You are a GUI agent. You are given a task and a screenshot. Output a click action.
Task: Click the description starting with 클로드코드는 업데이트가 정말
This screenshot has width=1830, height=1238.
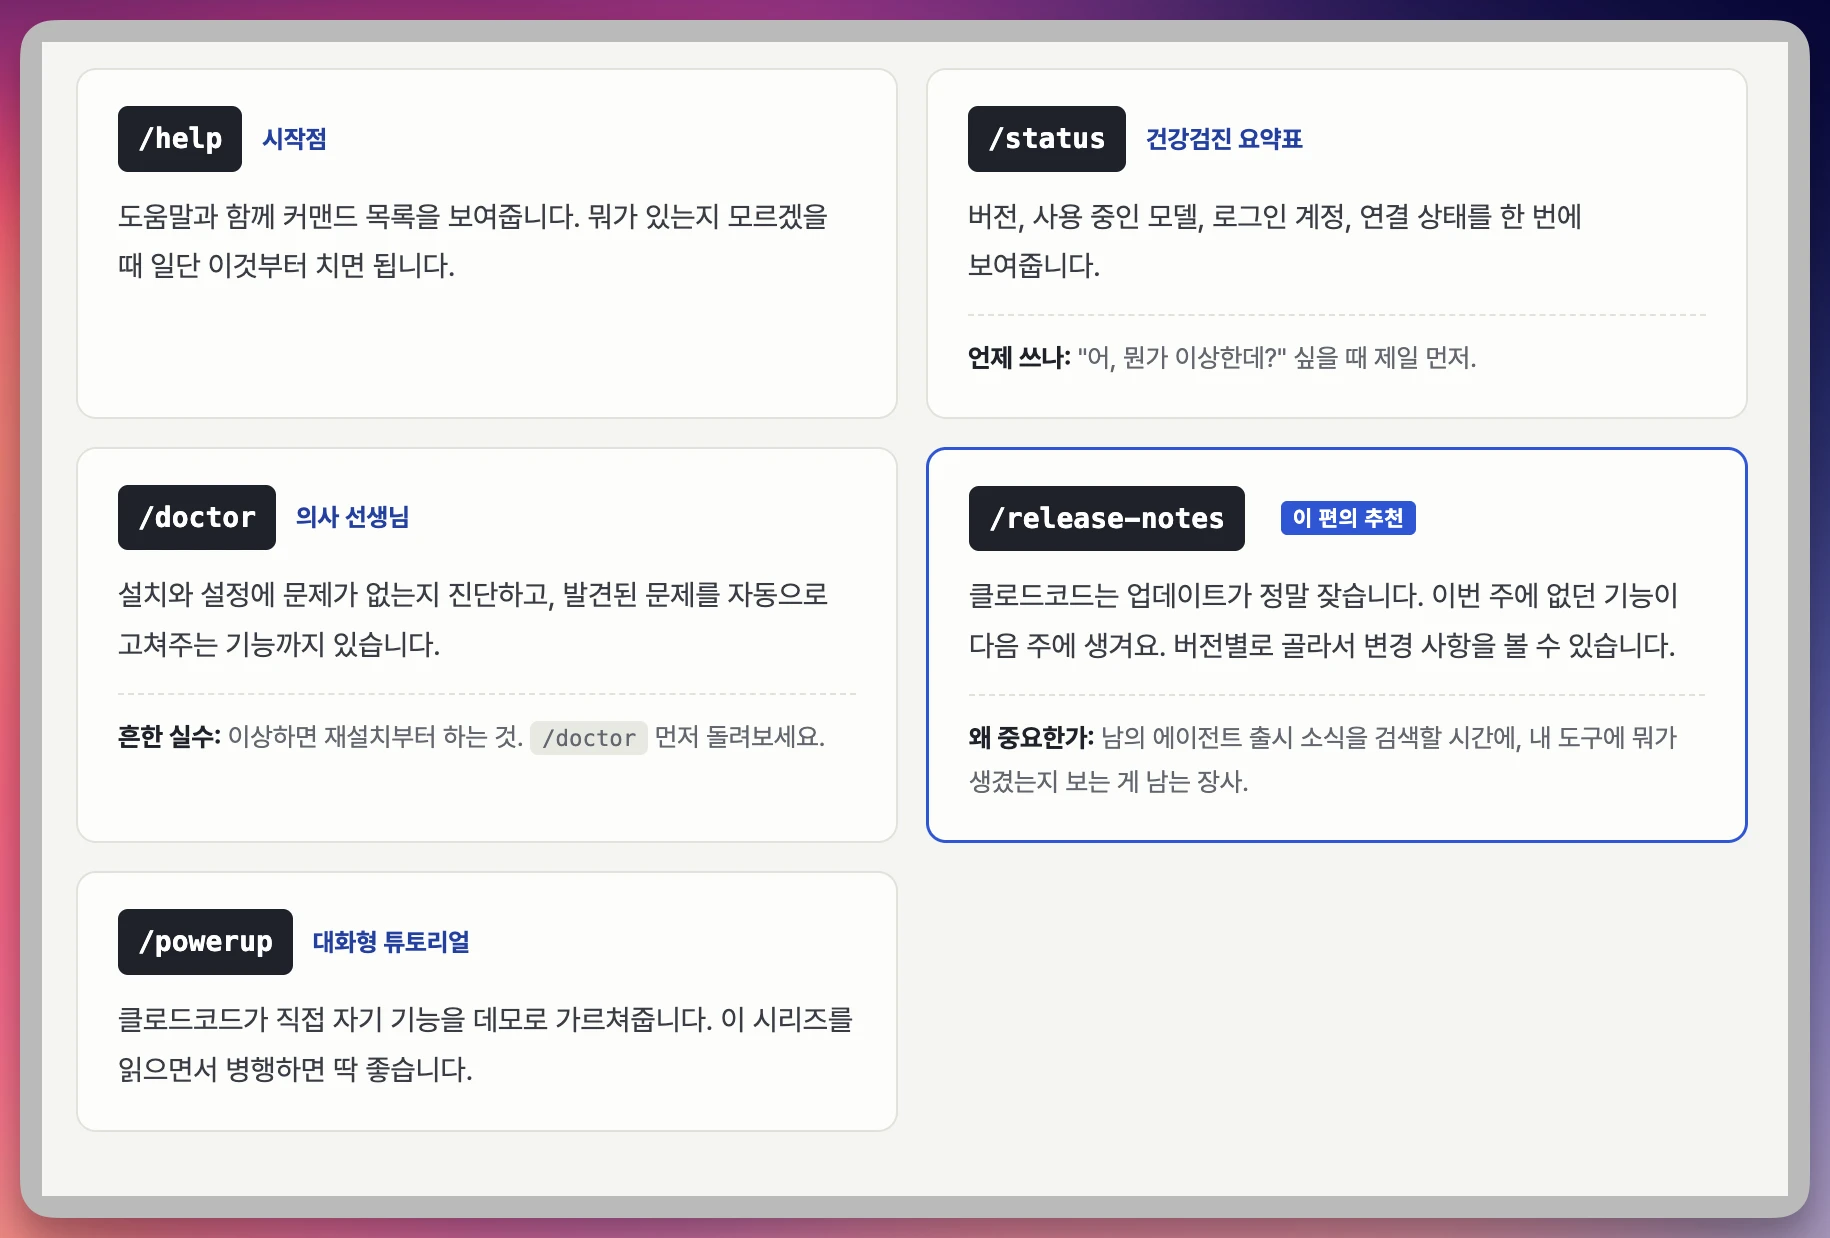tap(1323, 621)
